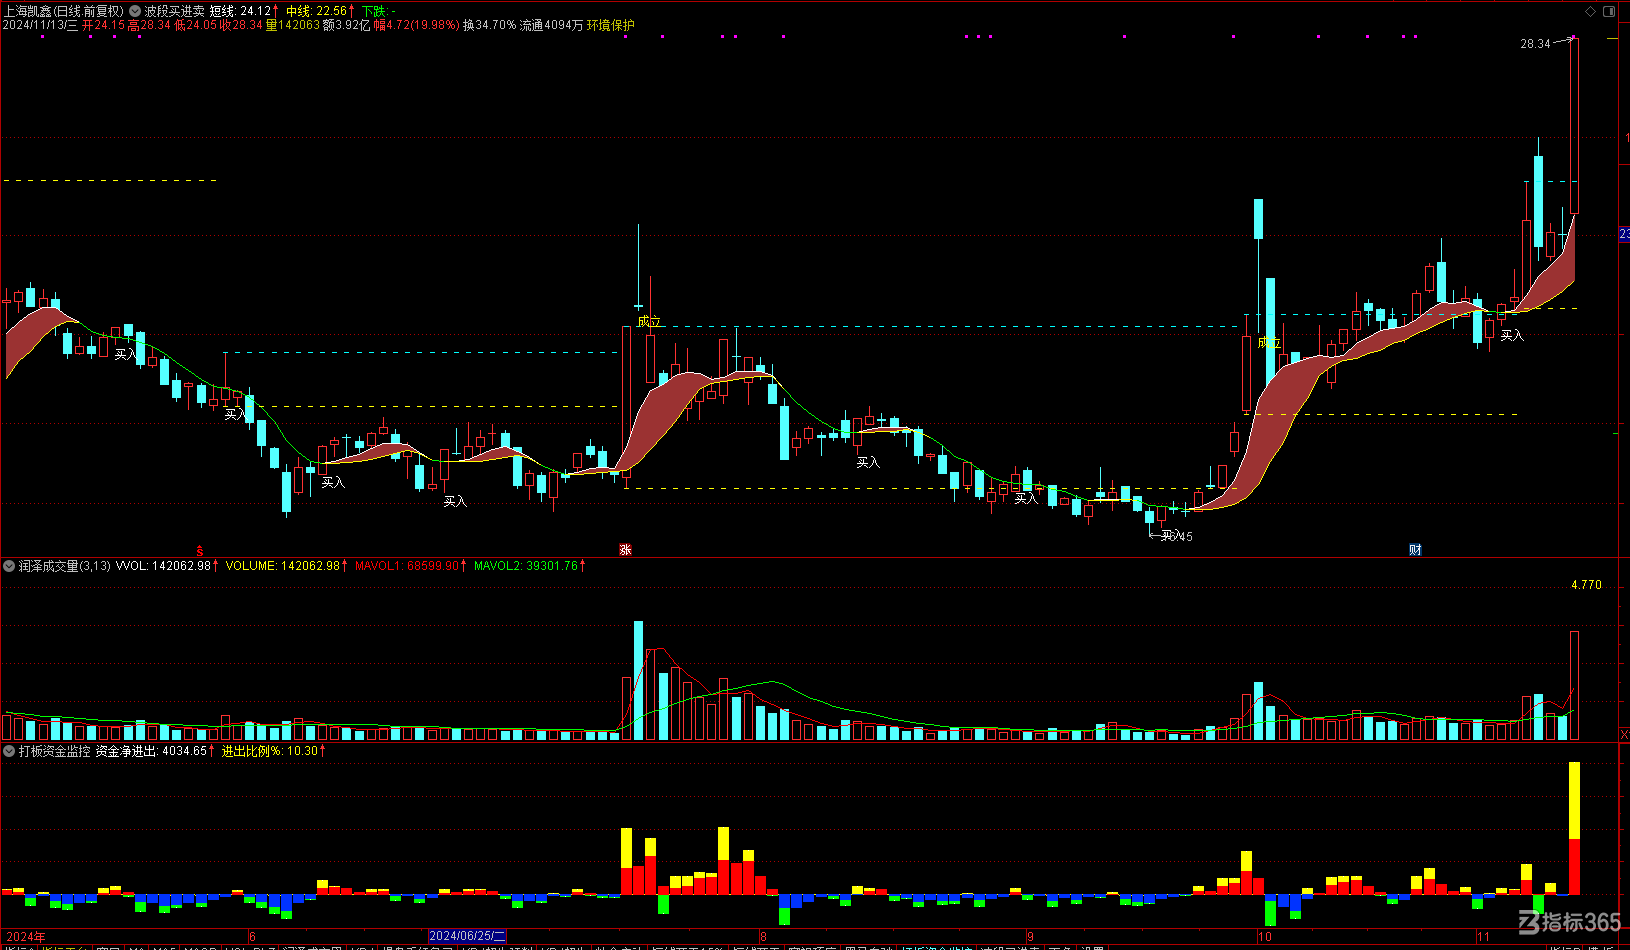Viewport: 1630px width, 950px height.
Task: Click the 2024年 year label on axis
Action: pyautogui.click(x=25, y=937)
